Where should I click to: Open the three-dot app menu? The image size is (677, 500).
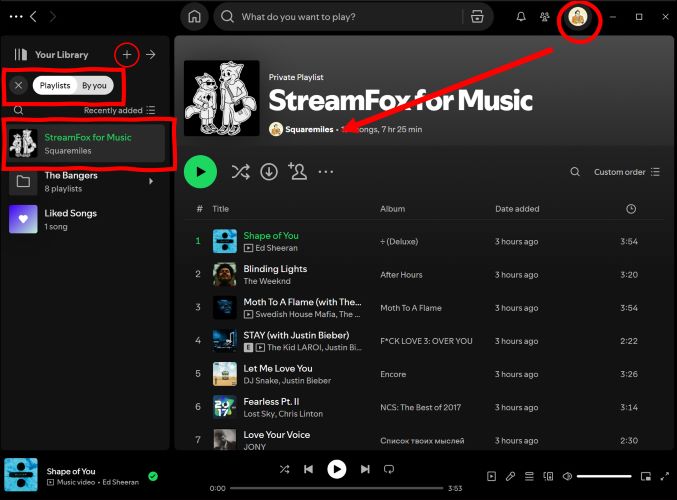pyautogui.click(x=16, y=17)
